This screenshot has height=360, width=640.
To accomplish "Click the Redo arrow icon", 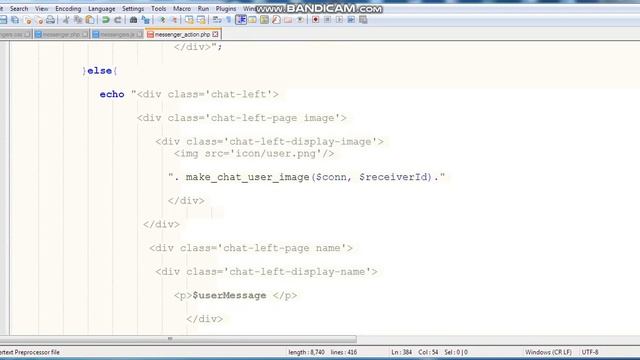I will coord(118,20).
